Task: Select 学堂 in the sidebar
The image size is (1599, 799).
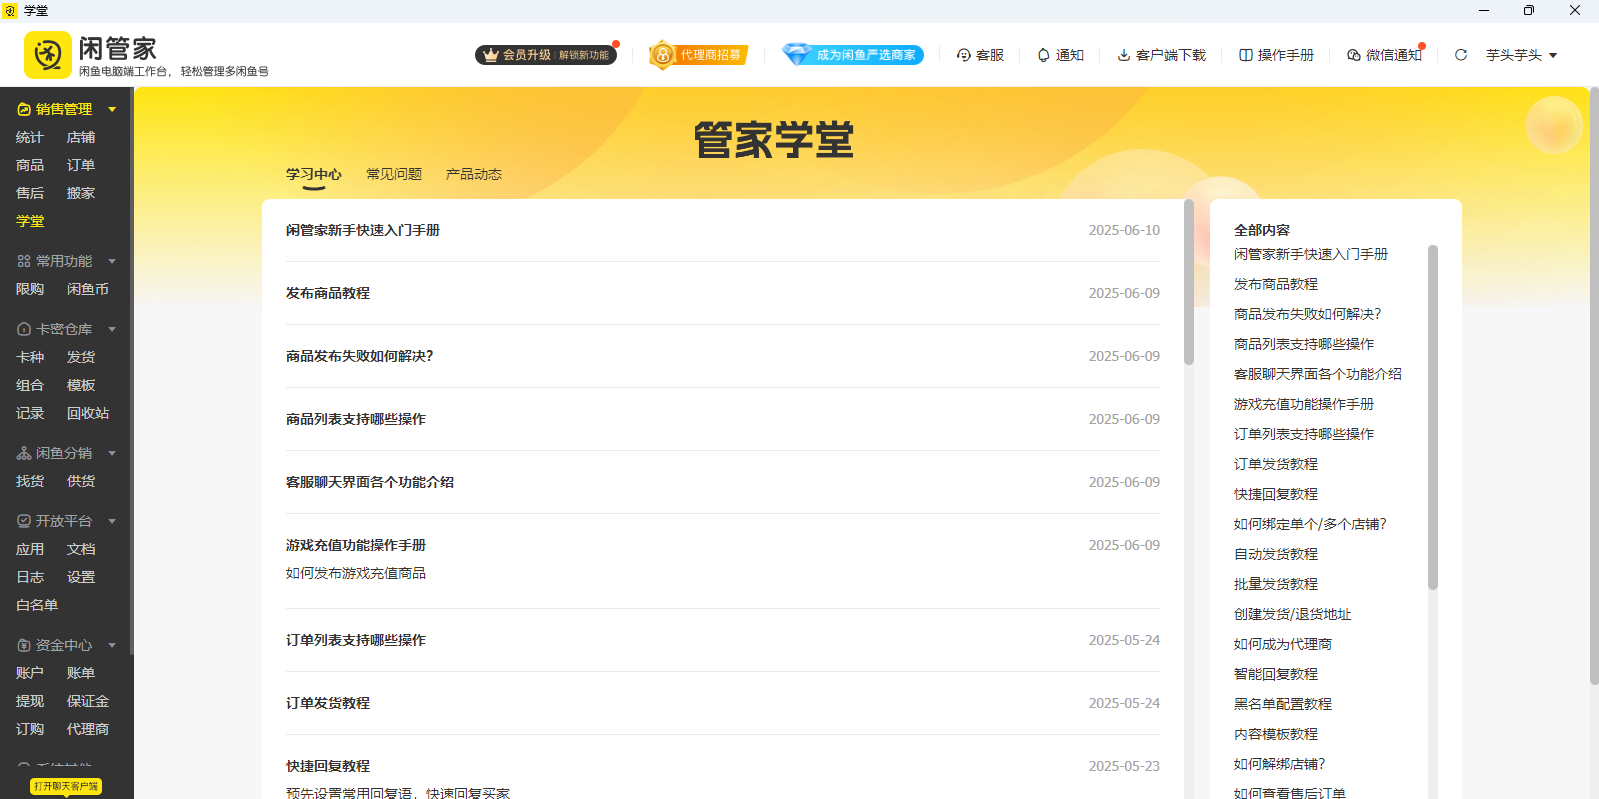Action: click(x=30, y=221)
